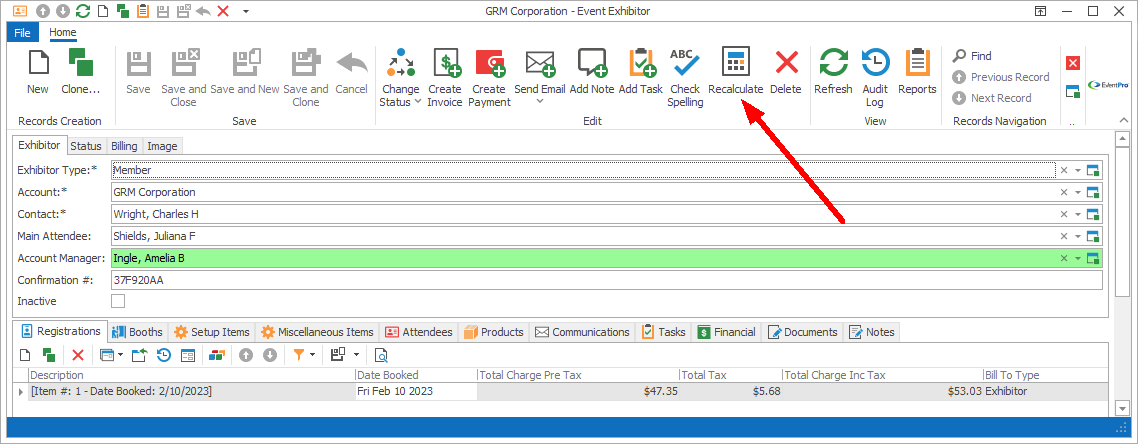
Task: Click the $53.03 total charge cell
Action: [x=882, y=392]
